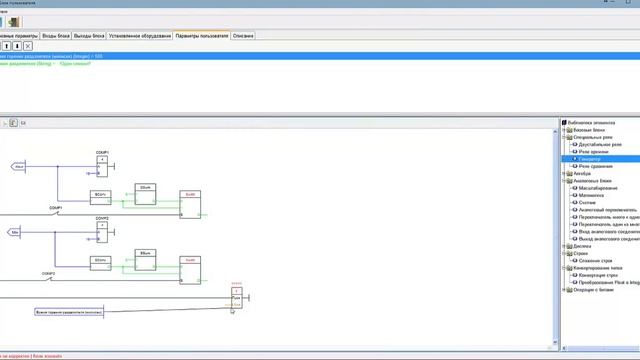Select the green String parameter row
The height and width of the screenshot is (360, 640).
45,64
